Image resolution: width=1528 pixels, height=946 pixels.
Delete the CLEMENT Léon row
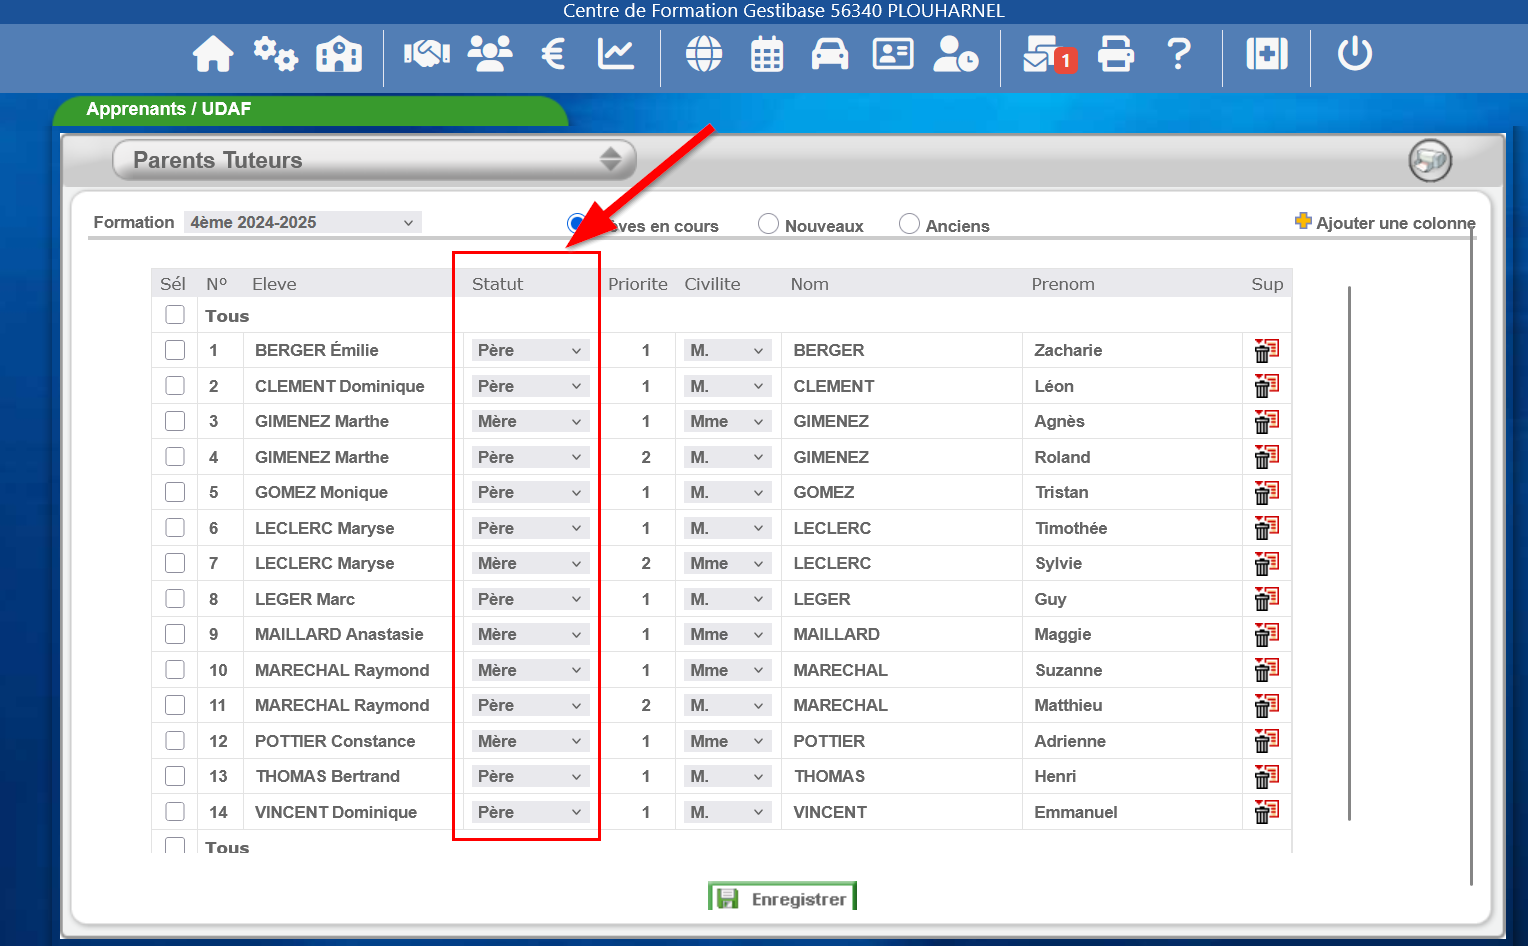[x=1267, y=386]
